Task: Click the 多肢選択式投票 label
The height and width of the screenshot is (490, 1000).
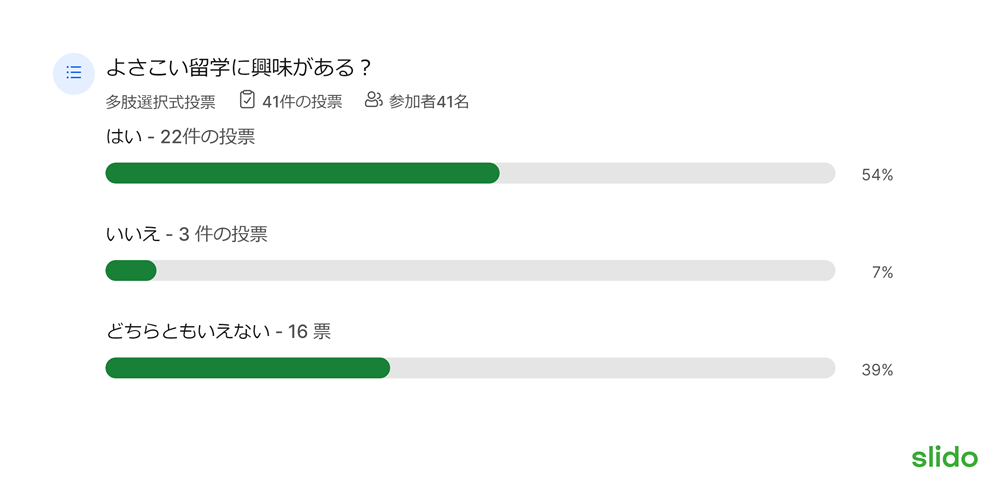Action: tap(160, 102)
